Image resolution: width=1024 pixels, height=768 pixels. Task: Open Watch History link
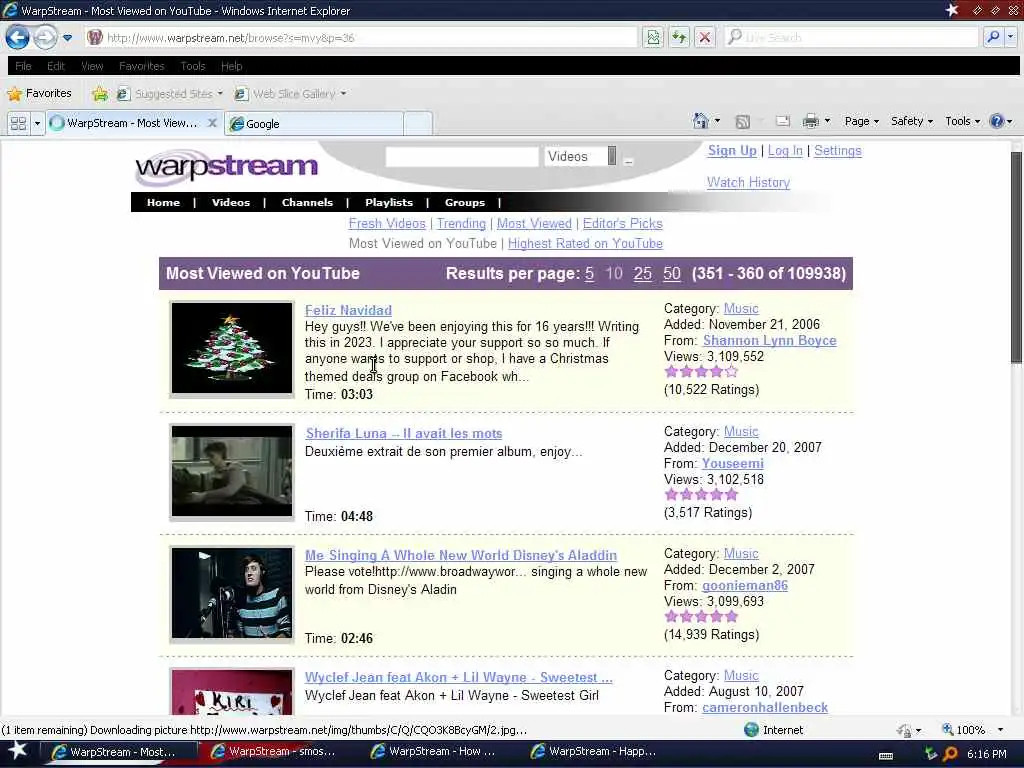pyautogui.click(x=748, y=182)
